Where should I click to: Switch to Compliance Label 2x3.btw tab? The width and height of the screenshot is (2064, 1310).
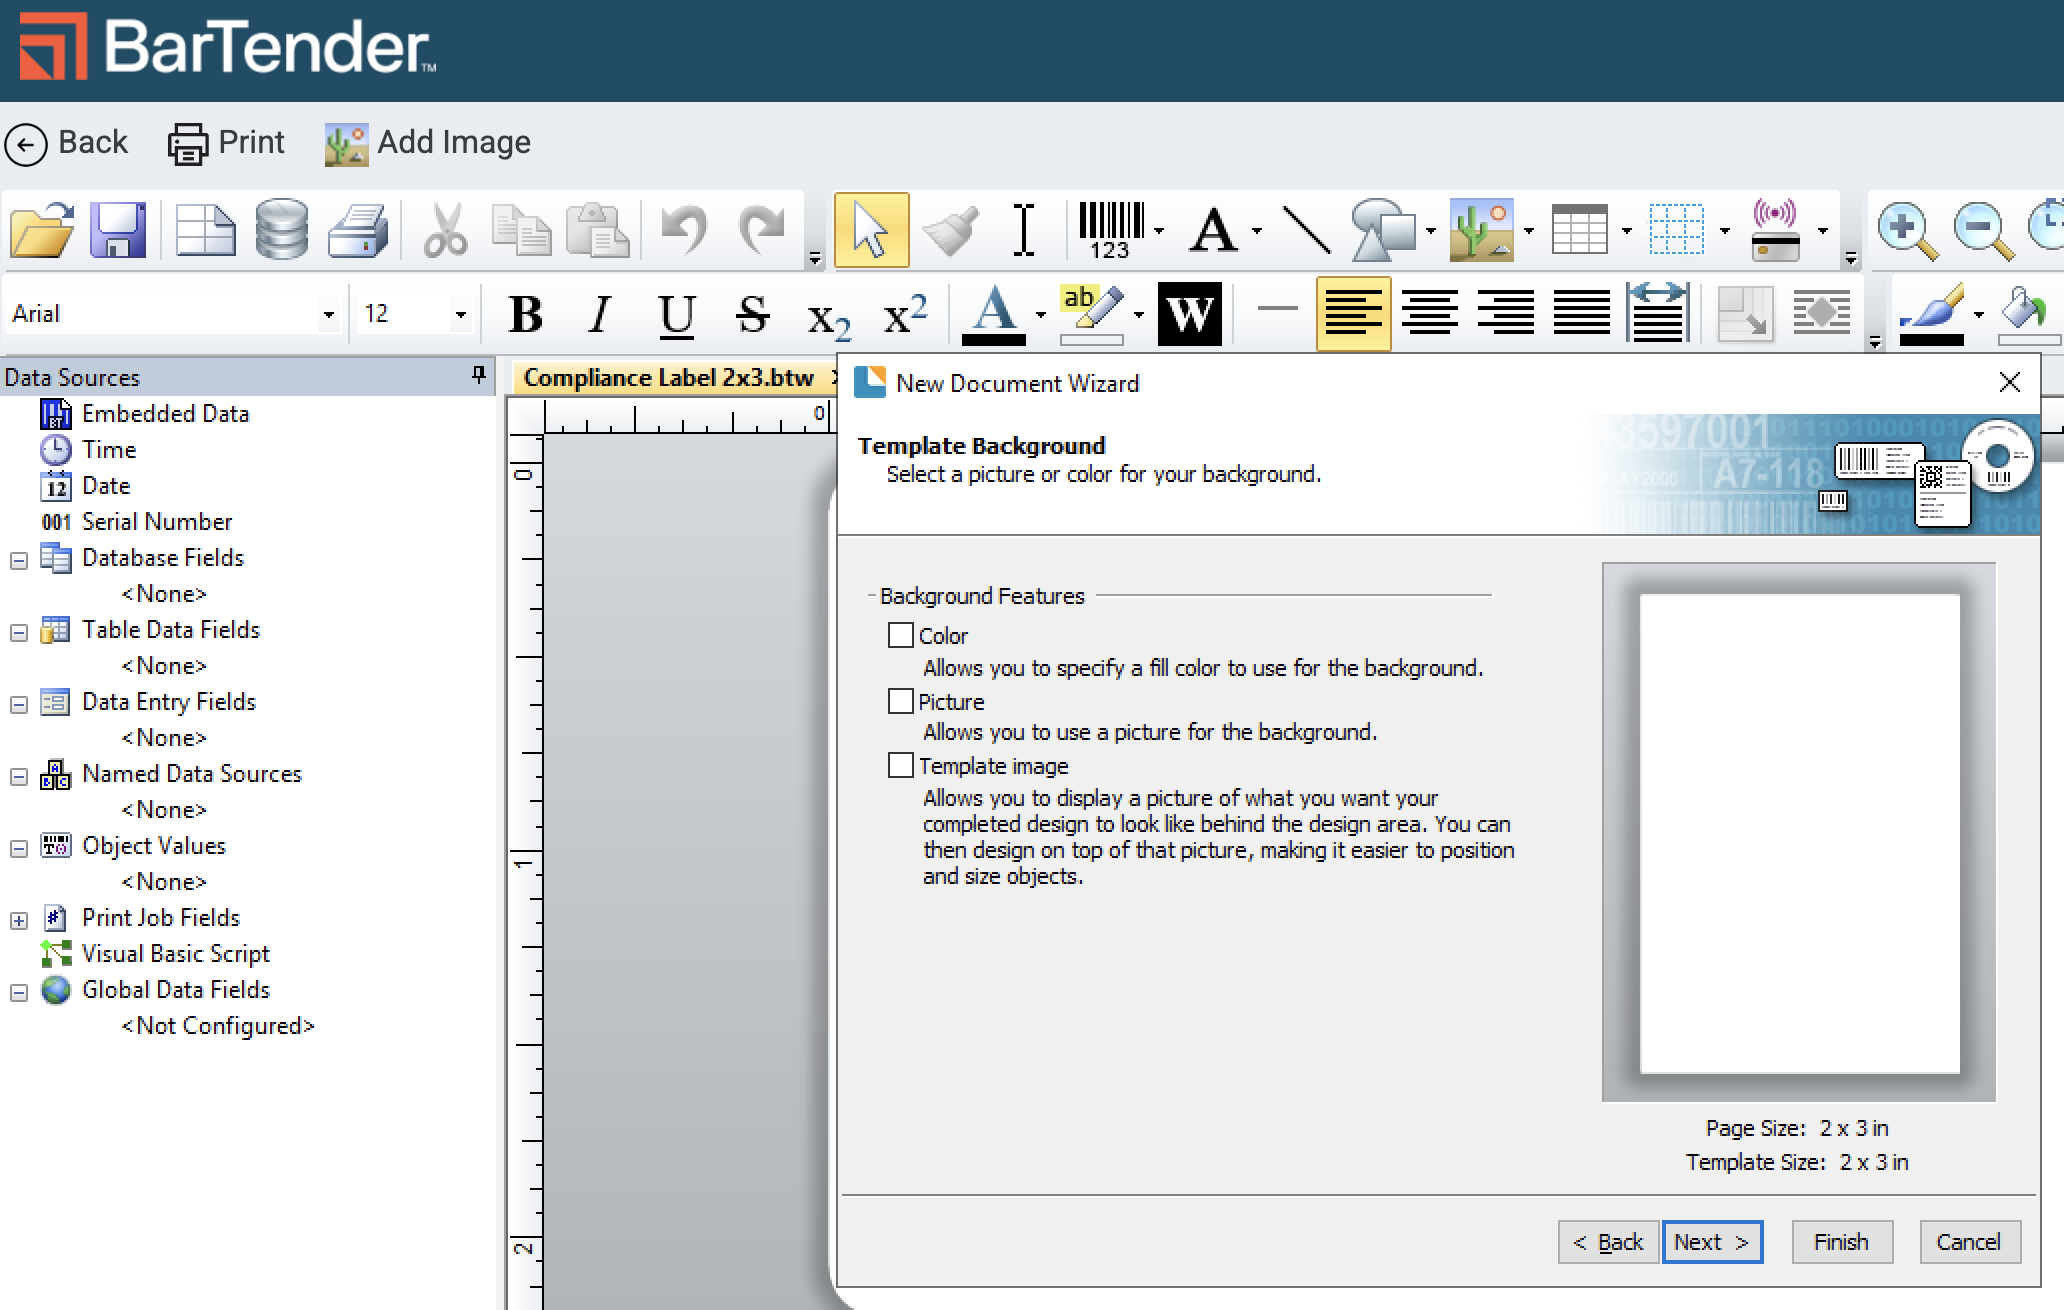668,378
